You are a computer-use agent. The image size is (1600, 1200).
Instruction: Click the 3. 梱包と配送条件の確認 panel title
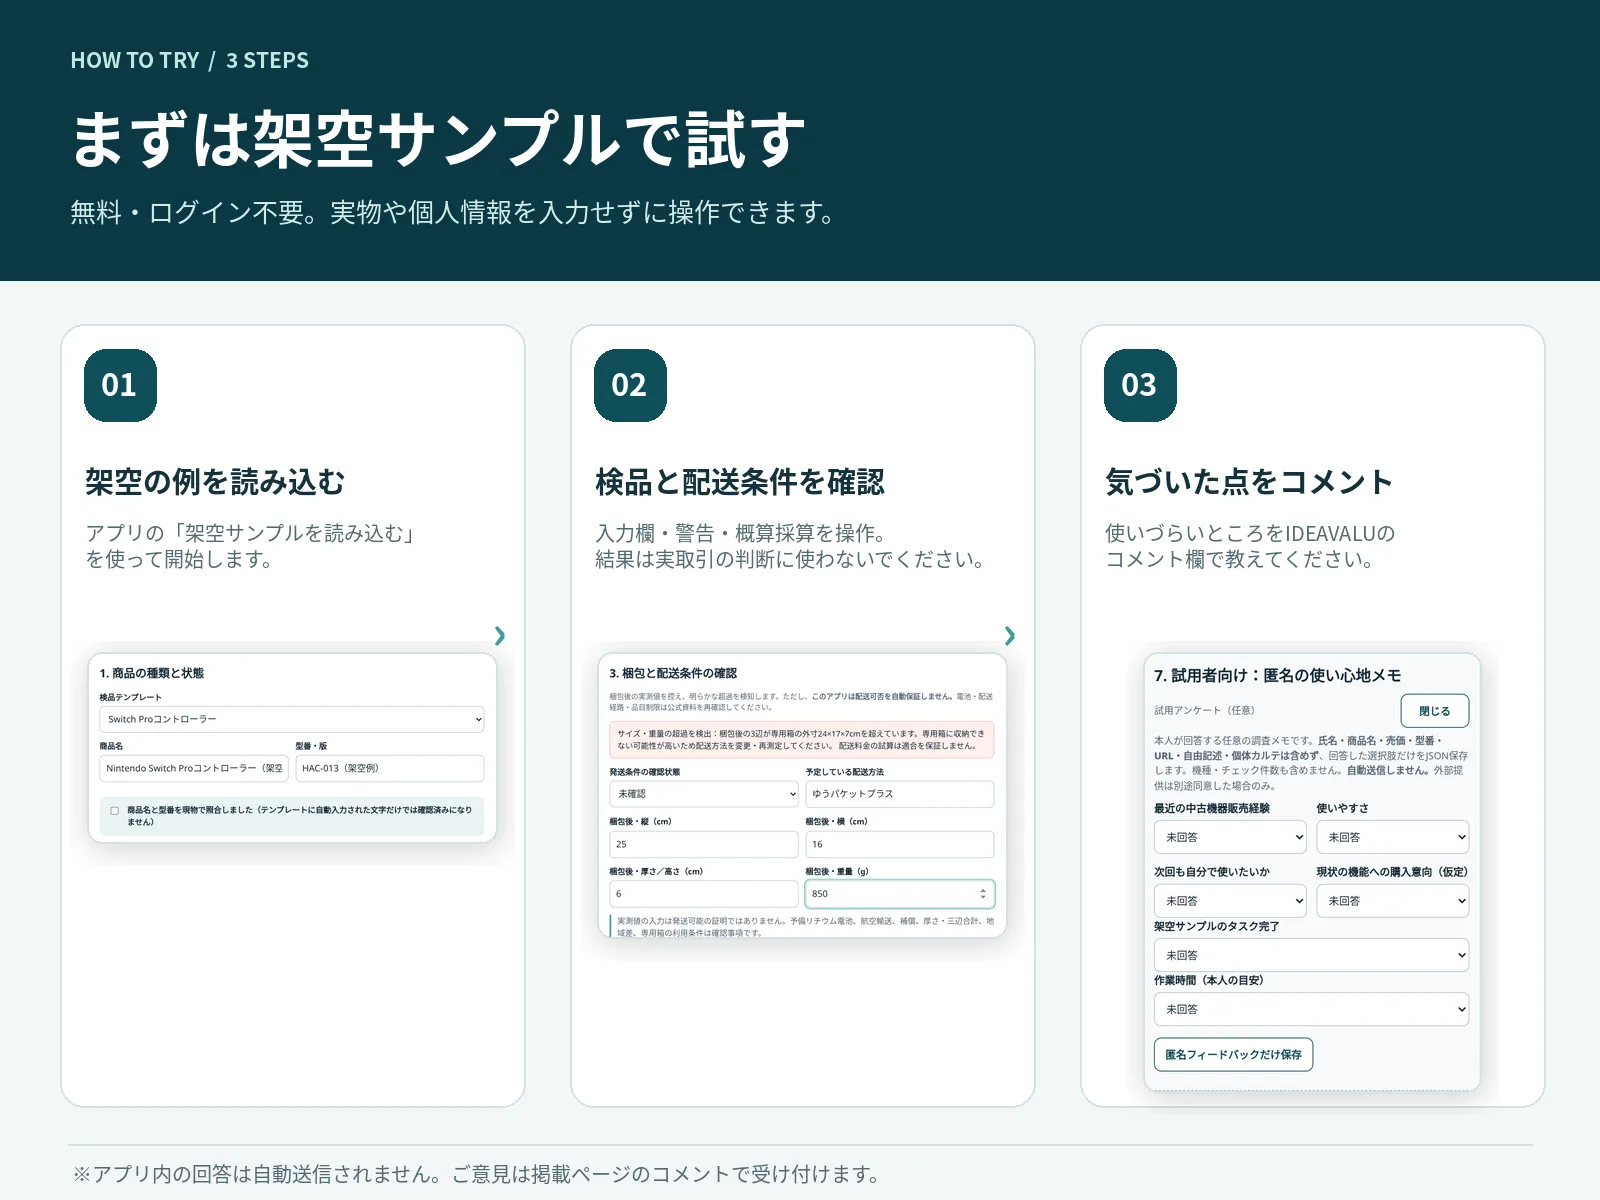point(673,673)
